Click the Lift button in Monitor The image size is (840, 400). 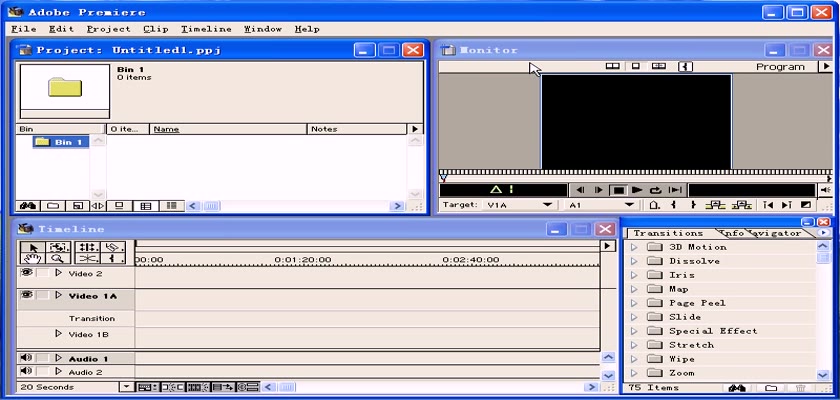pos(715,205)
